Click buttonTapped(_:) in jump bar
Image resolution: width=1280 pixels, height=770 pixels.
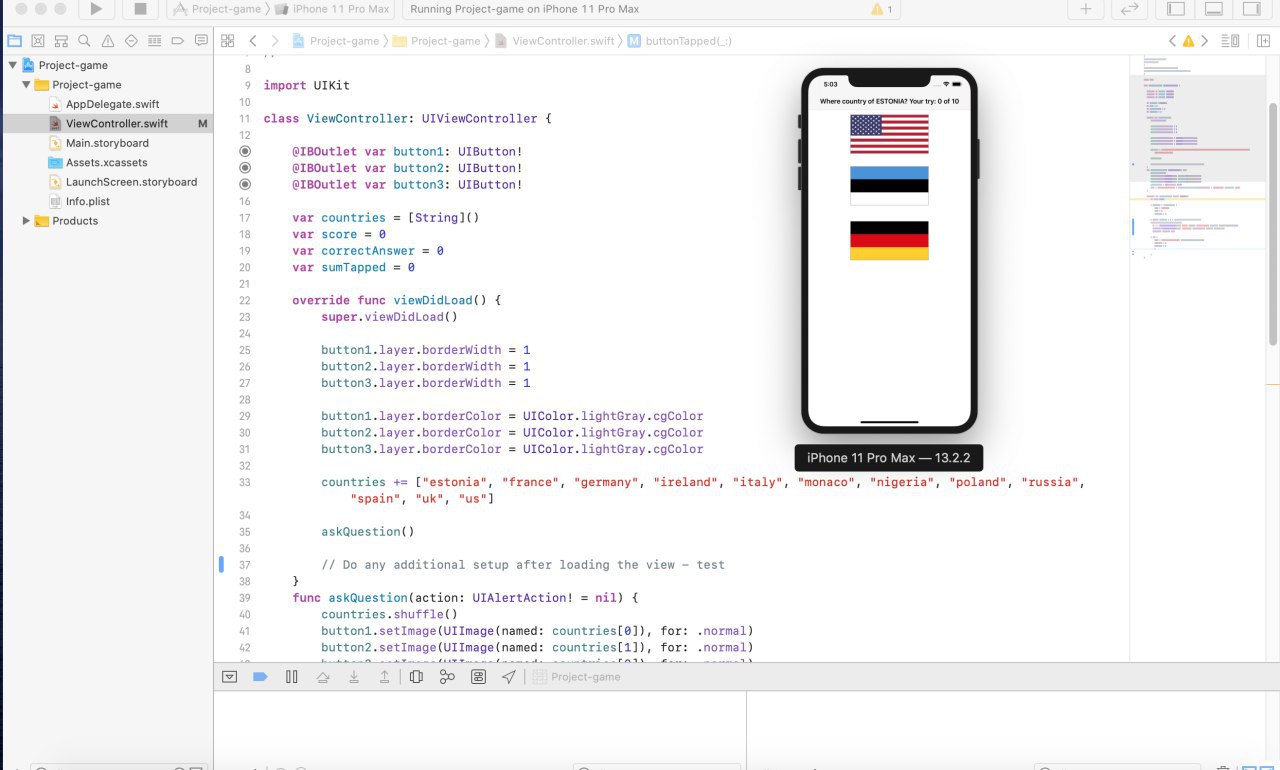679,41
